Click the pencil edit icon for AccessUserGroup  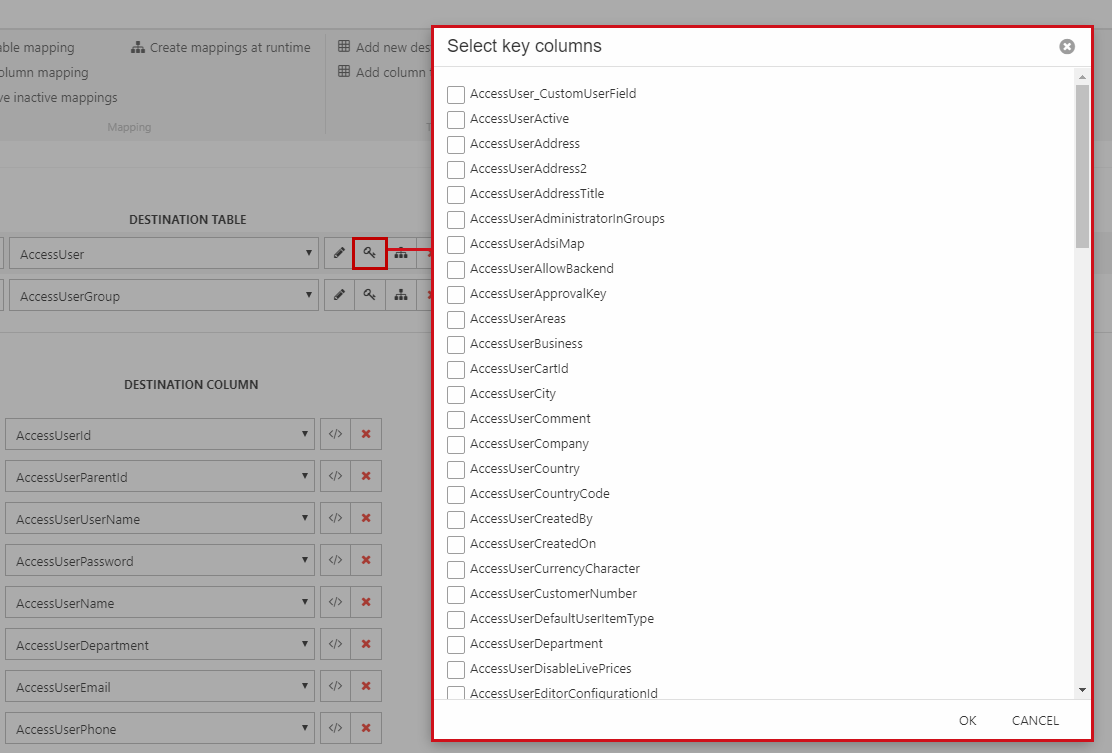click(x=339, y=295)
